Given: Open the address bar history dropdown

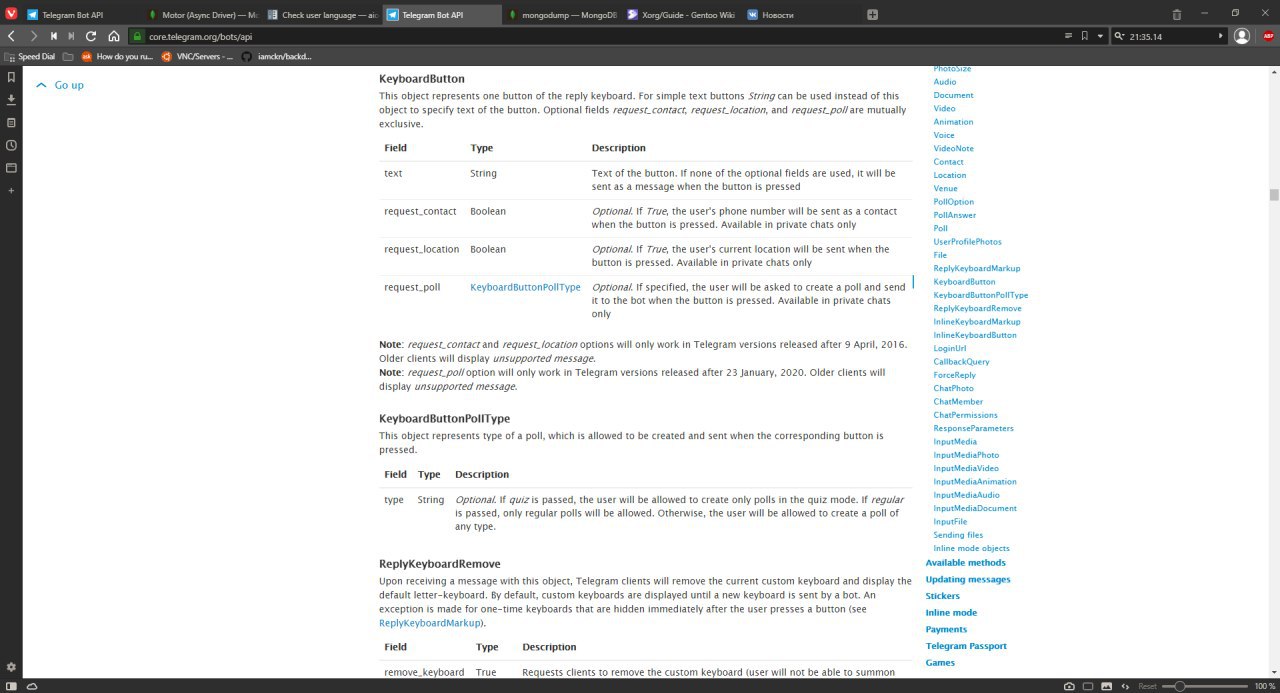Looking at the screenshot, I should [x=1100, y=36].
